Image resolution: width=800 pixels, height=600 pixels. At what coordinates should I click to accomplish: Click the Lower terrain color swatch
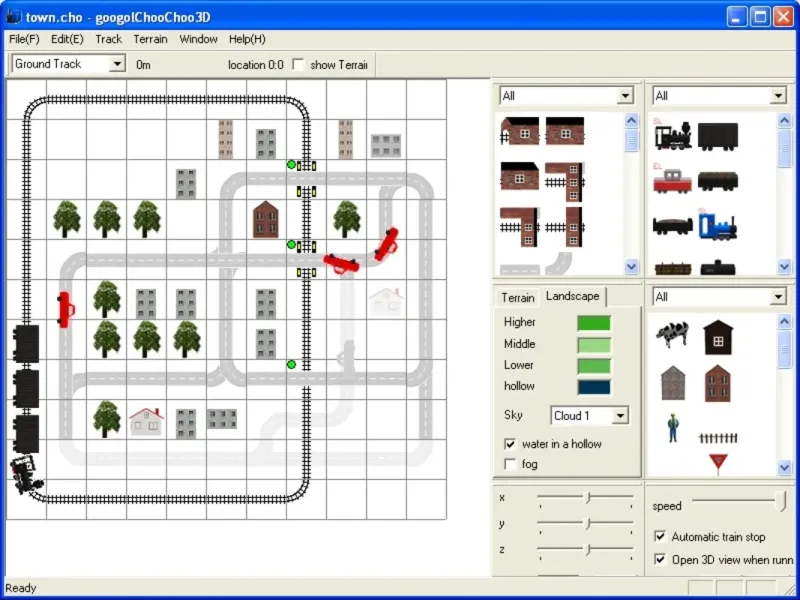(594, 366)
